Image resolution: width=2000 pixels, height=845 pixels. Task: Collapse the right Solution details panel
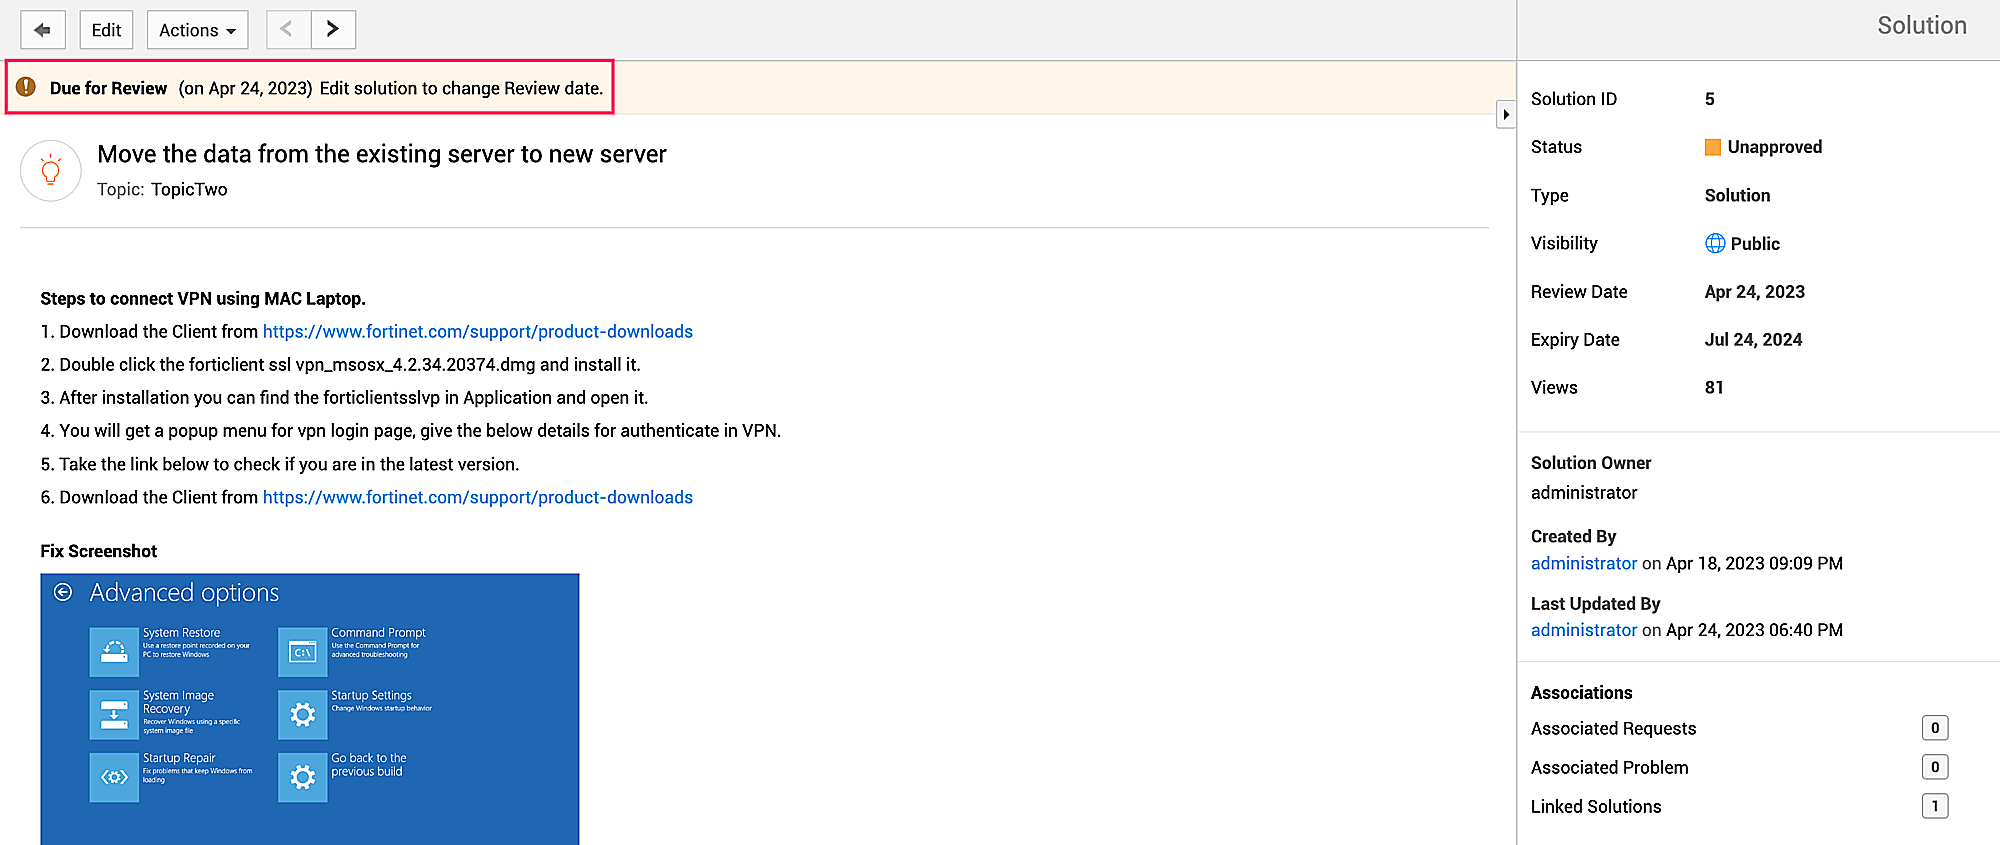pyautogui.click(x=1506, y=114)
